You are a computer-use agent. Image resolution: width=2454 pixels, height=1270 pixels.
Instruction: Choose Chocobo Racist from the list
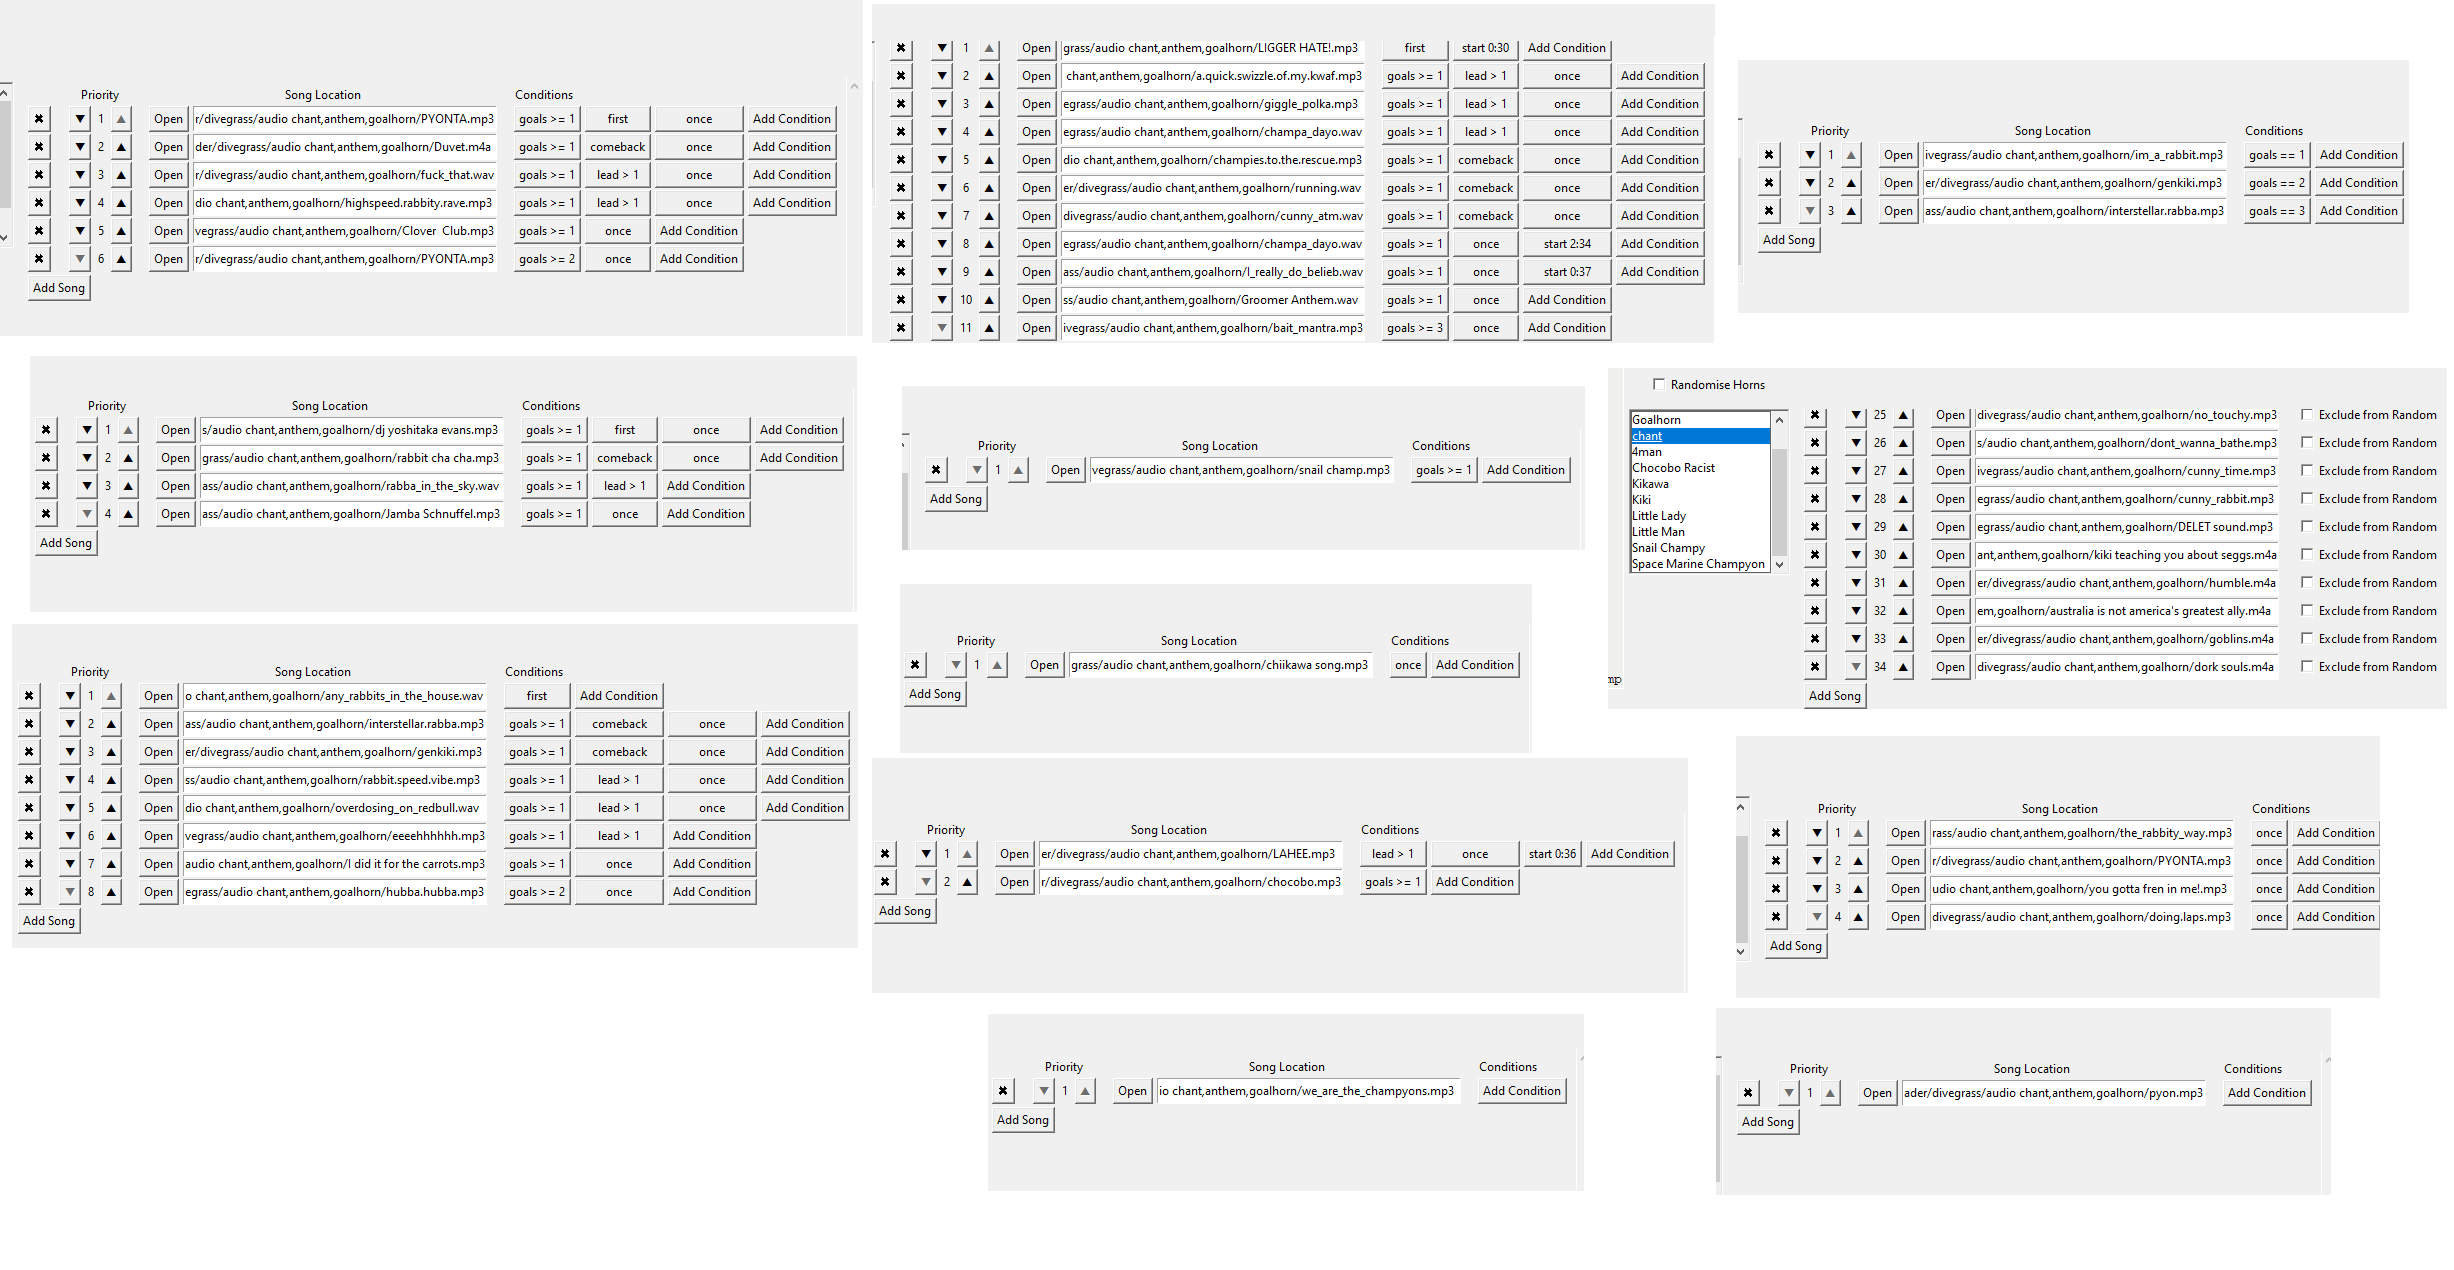pos(1700,468)
